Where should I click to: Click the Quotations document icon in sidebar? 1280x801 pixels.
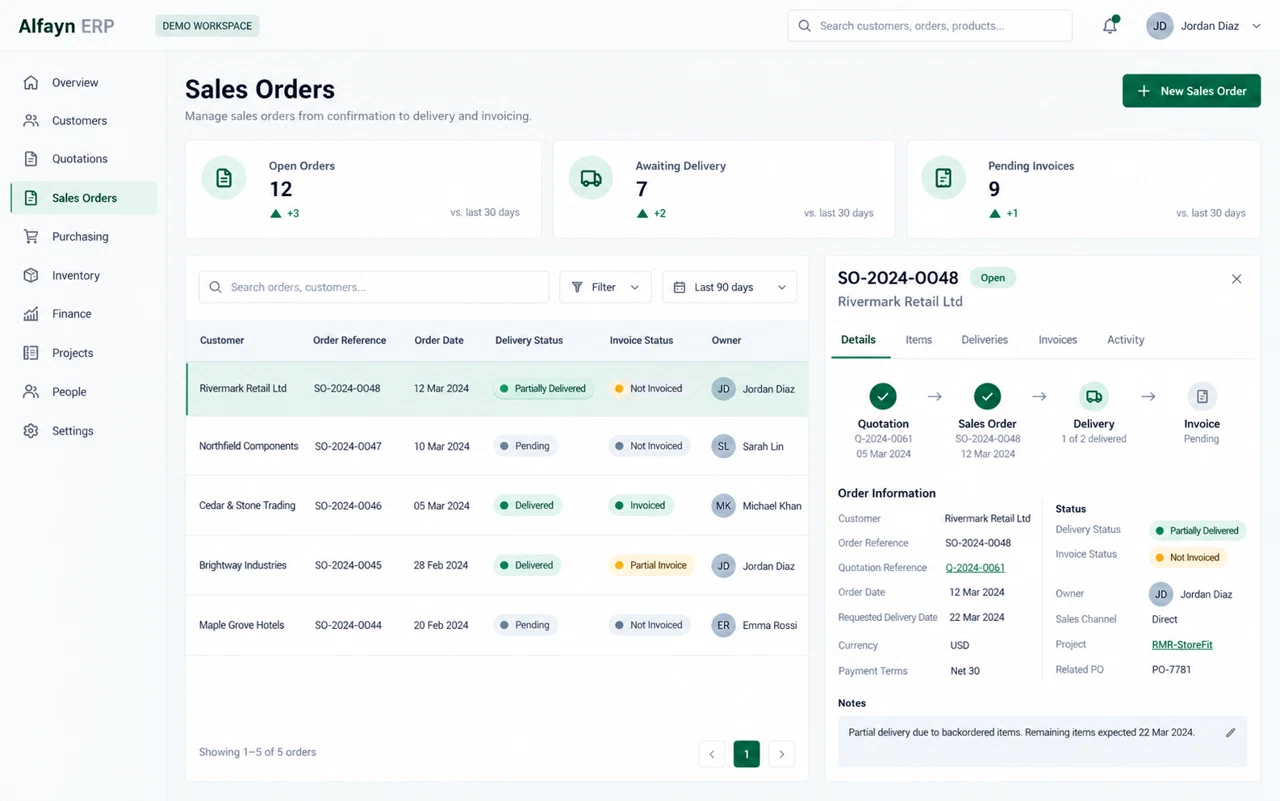31,159
